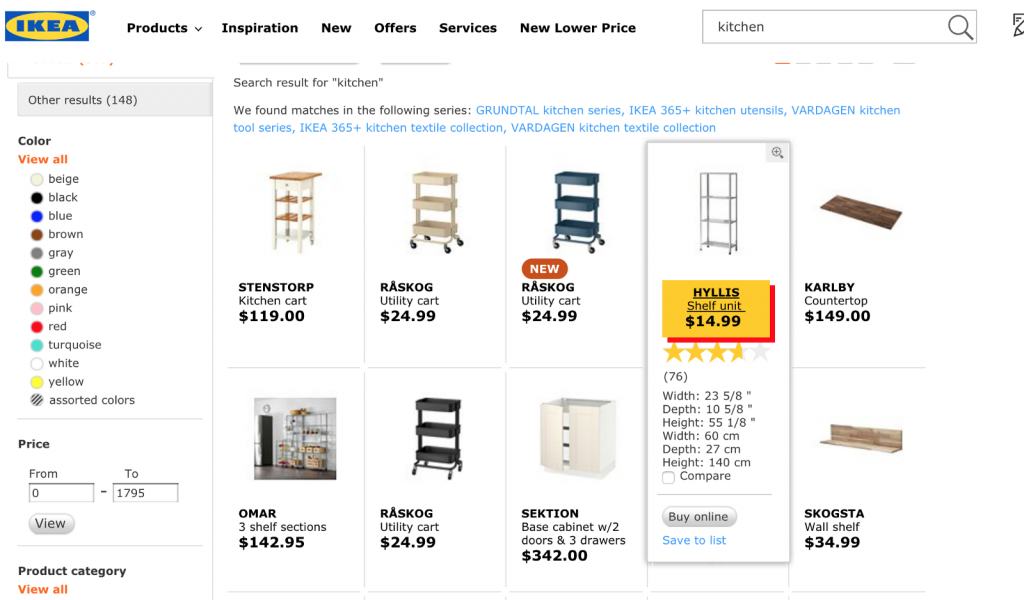Go to the Offers menu item
The height and width of the screenshot is (600, 1024).
(x=395, y=28)
